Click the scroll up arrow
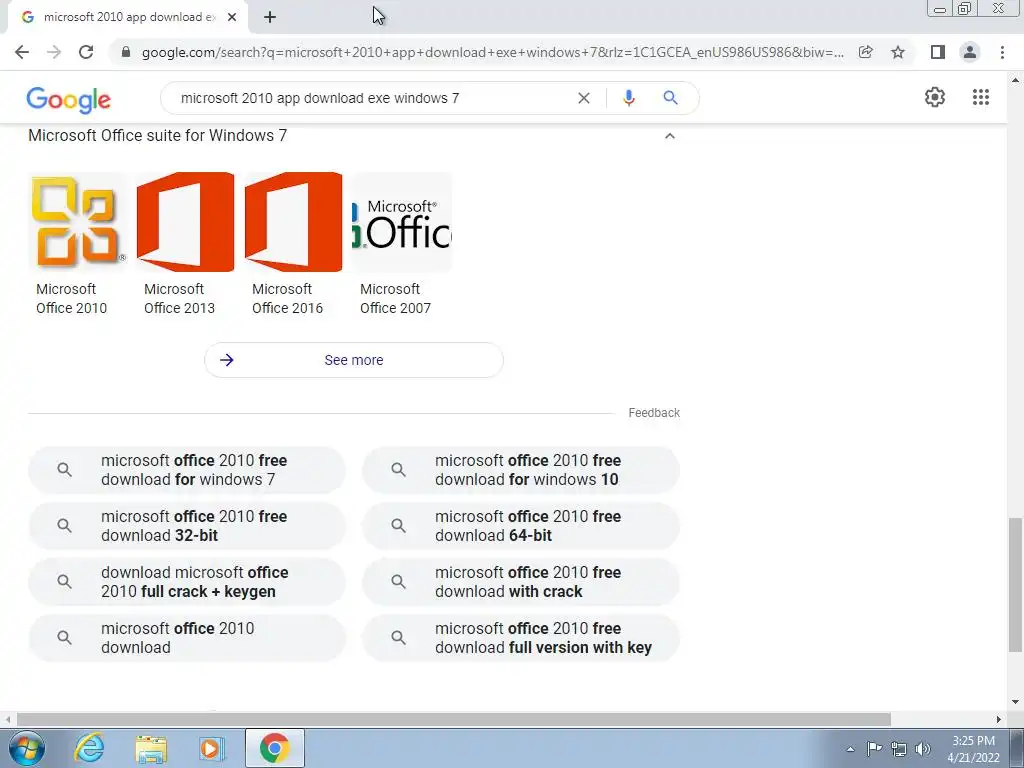The width and height of the screenshot is (1024, 768). (1015, 80)
